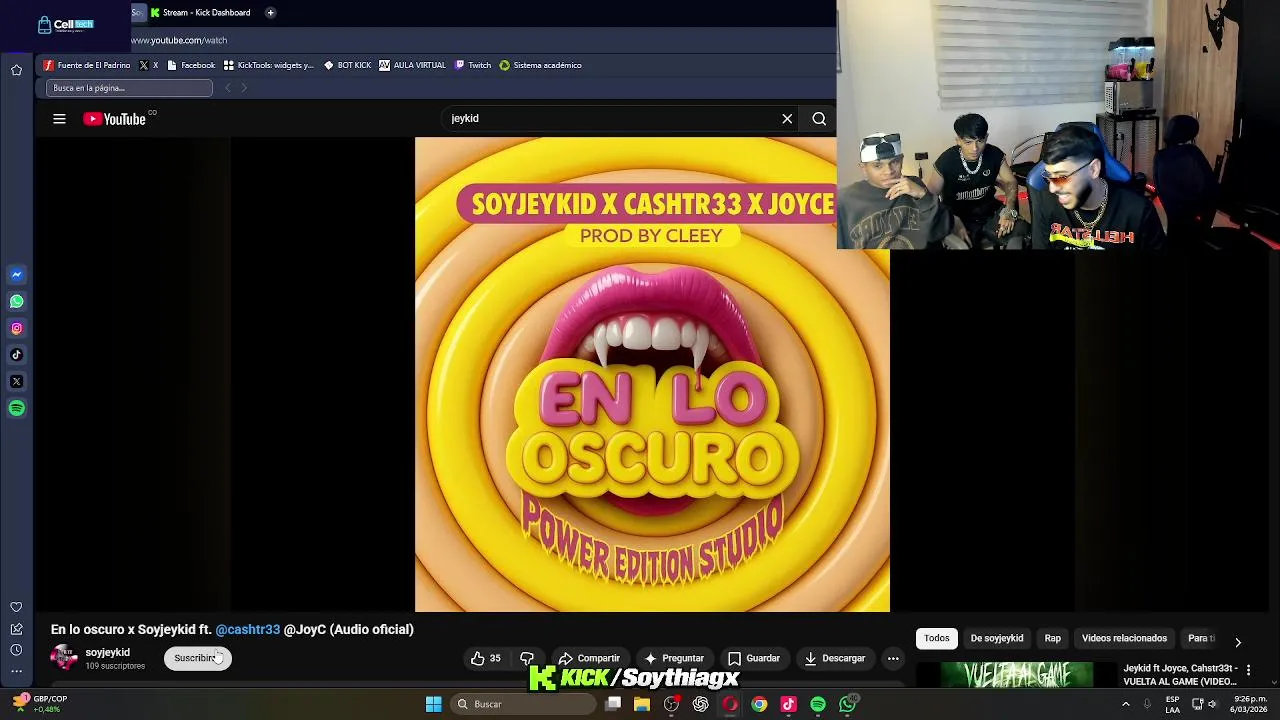Screen dimensions: 1280x720
Task: Open the Sistema académico bookmark
Action: 540,65
